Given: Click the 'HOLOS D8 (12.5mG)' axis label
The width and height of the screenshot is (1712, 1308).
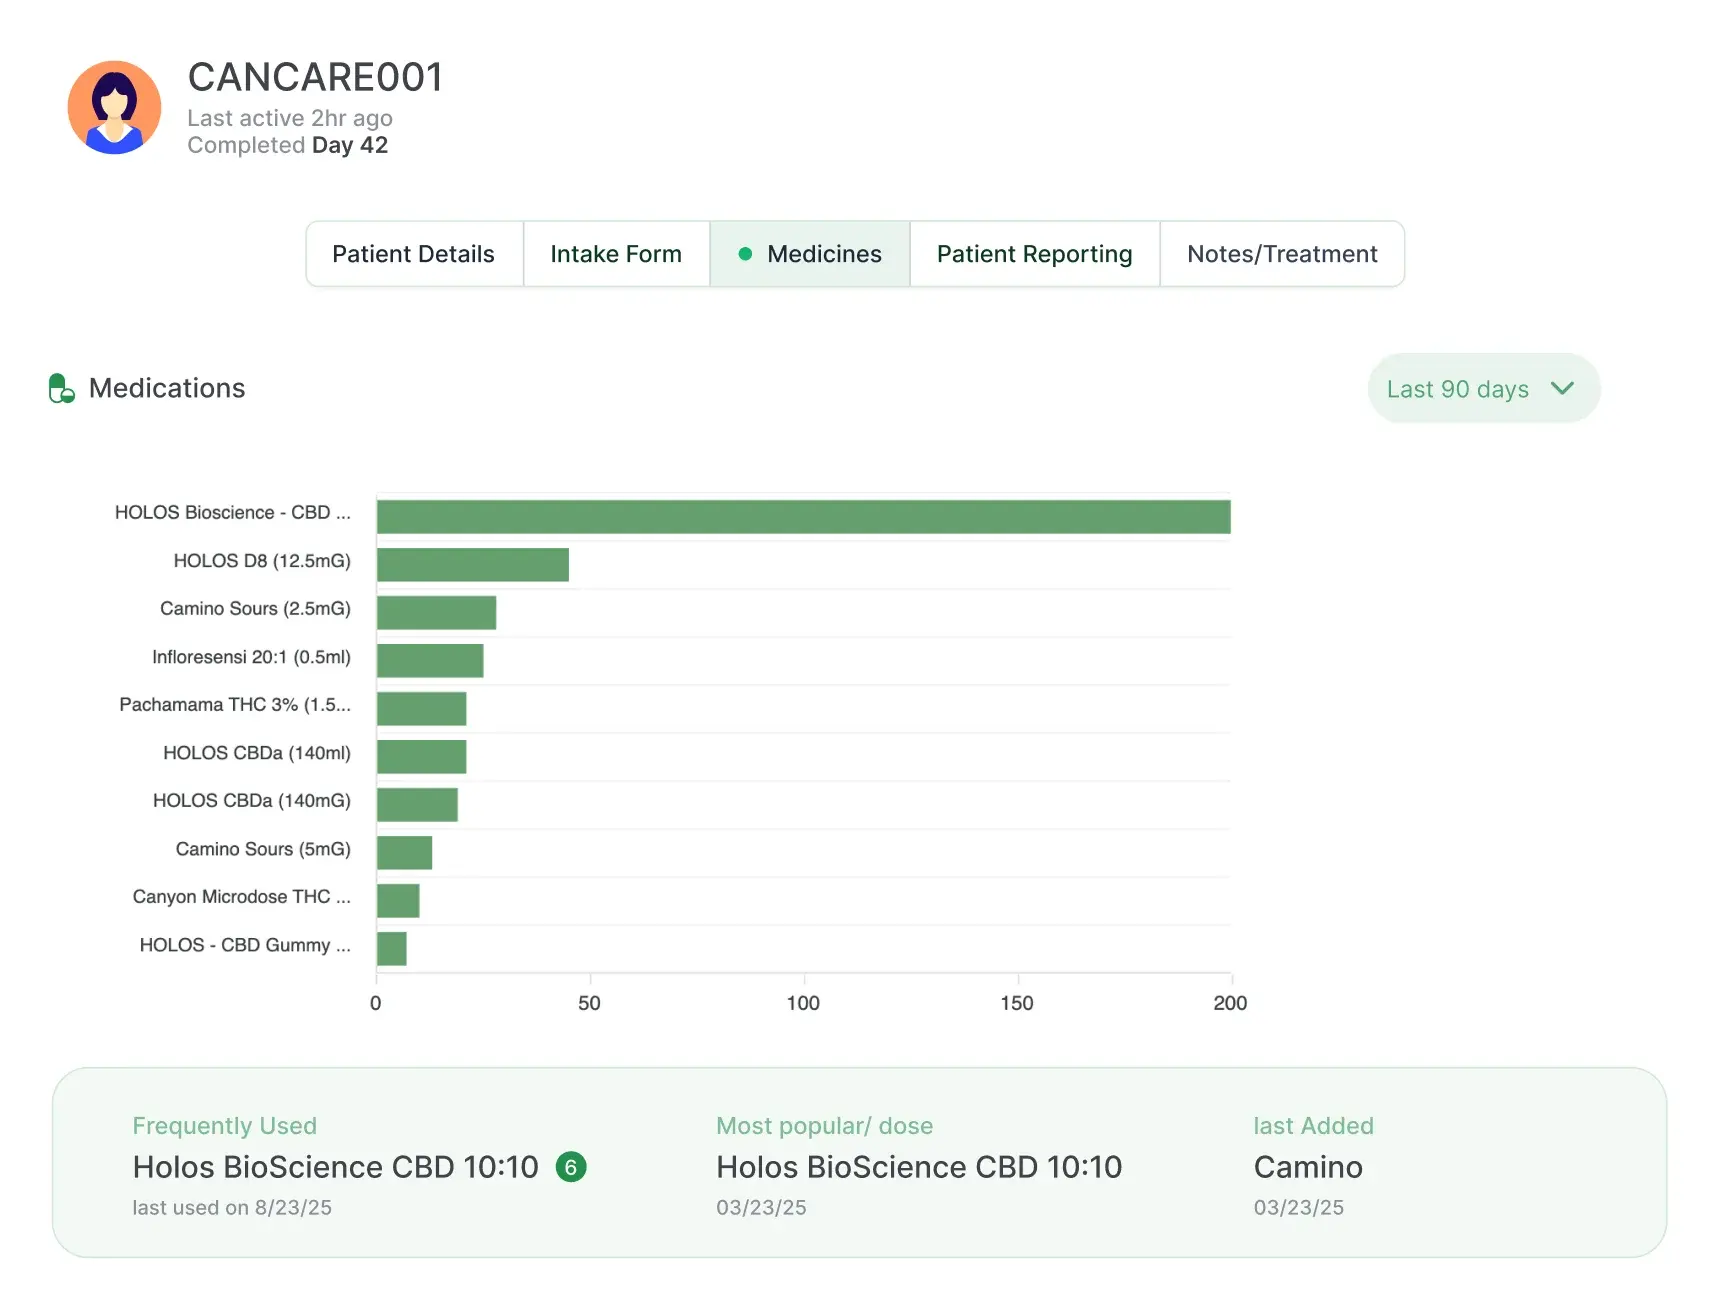Looking at the screenshot, I should click(x=262, y=561).
